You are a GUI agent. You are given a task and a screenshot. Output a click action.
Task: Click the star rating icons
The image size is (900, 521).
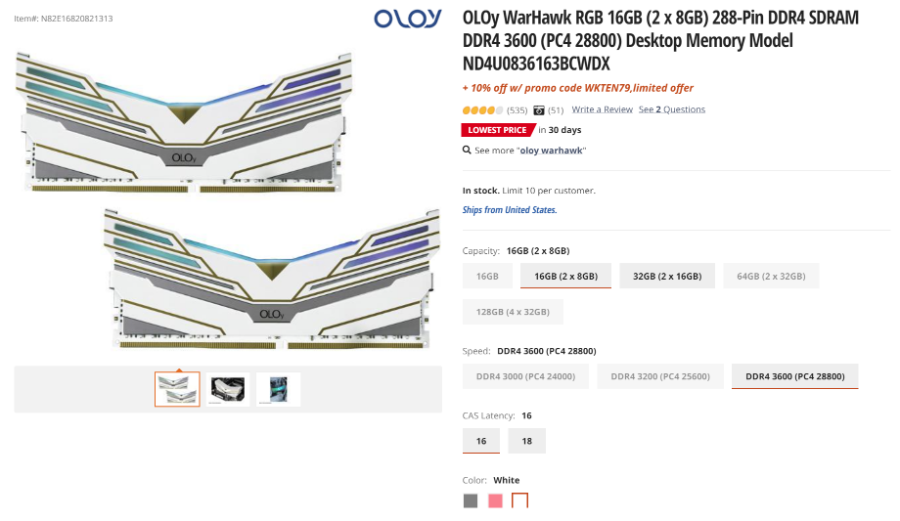point(483,110)
